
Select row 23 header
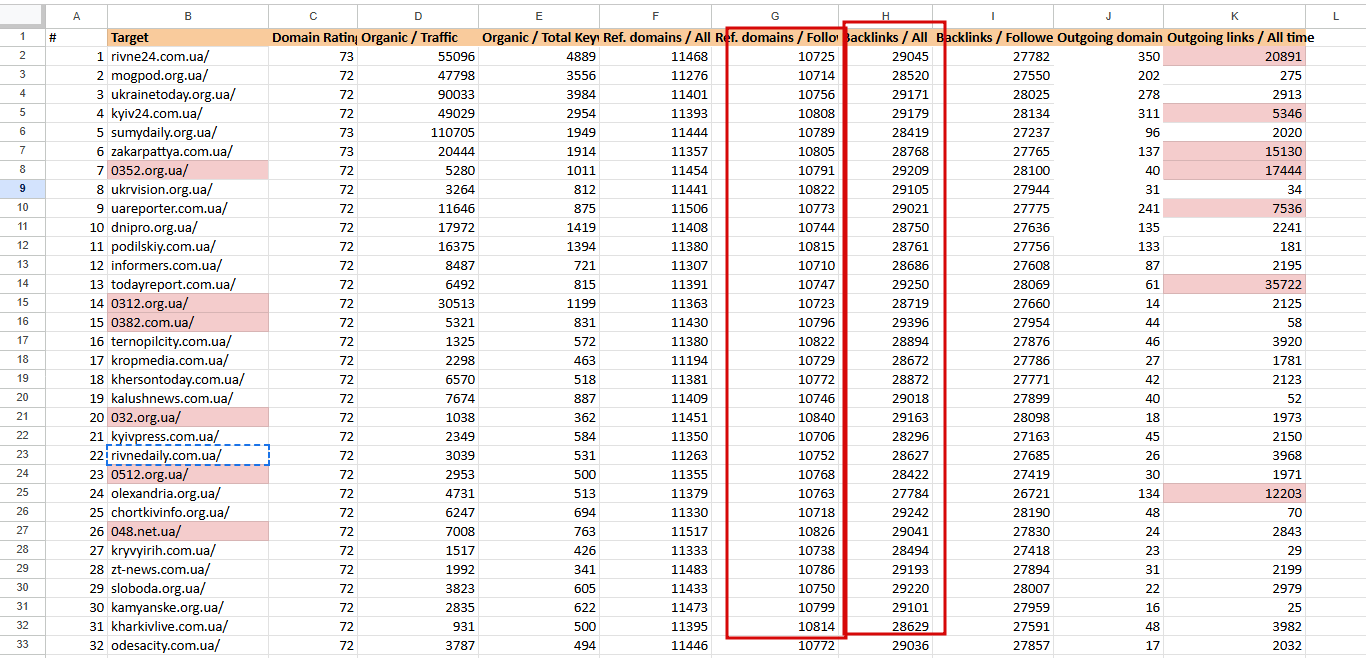22,455
